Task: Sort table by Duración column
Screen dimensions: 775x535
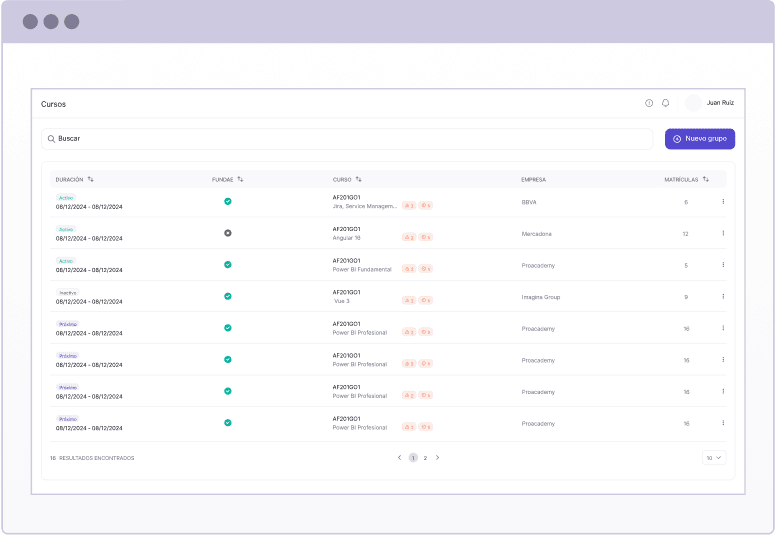Action: pos(91,179)
